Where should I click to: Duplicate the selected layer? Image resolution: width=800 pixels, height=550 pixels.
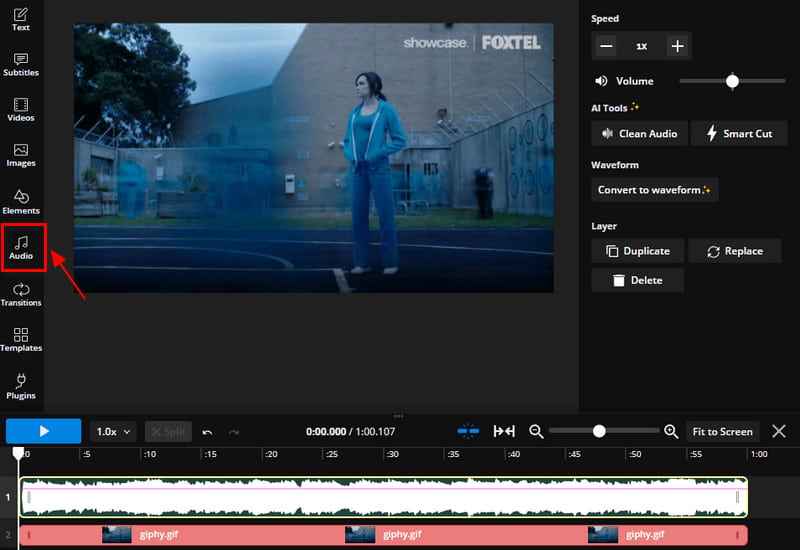click(637, 251)
